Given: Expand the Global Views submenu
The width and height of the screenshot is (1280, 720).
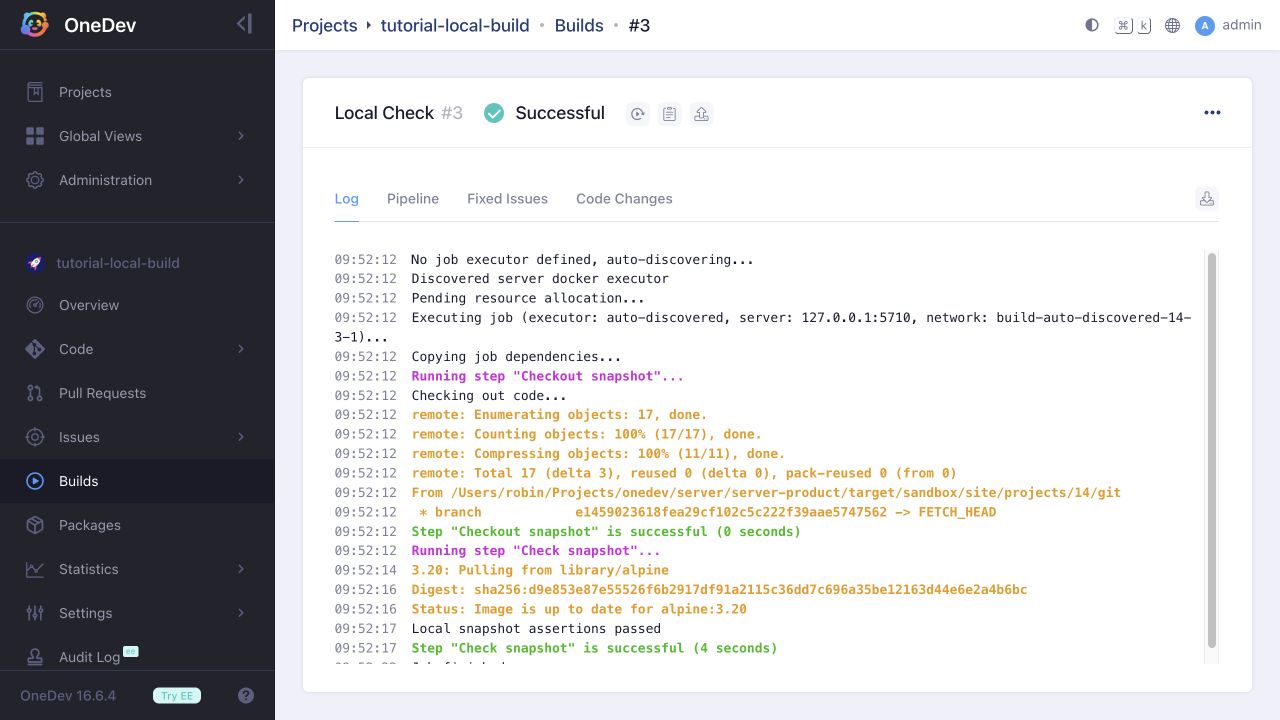Looking at the screenshot, I should 241,136.
